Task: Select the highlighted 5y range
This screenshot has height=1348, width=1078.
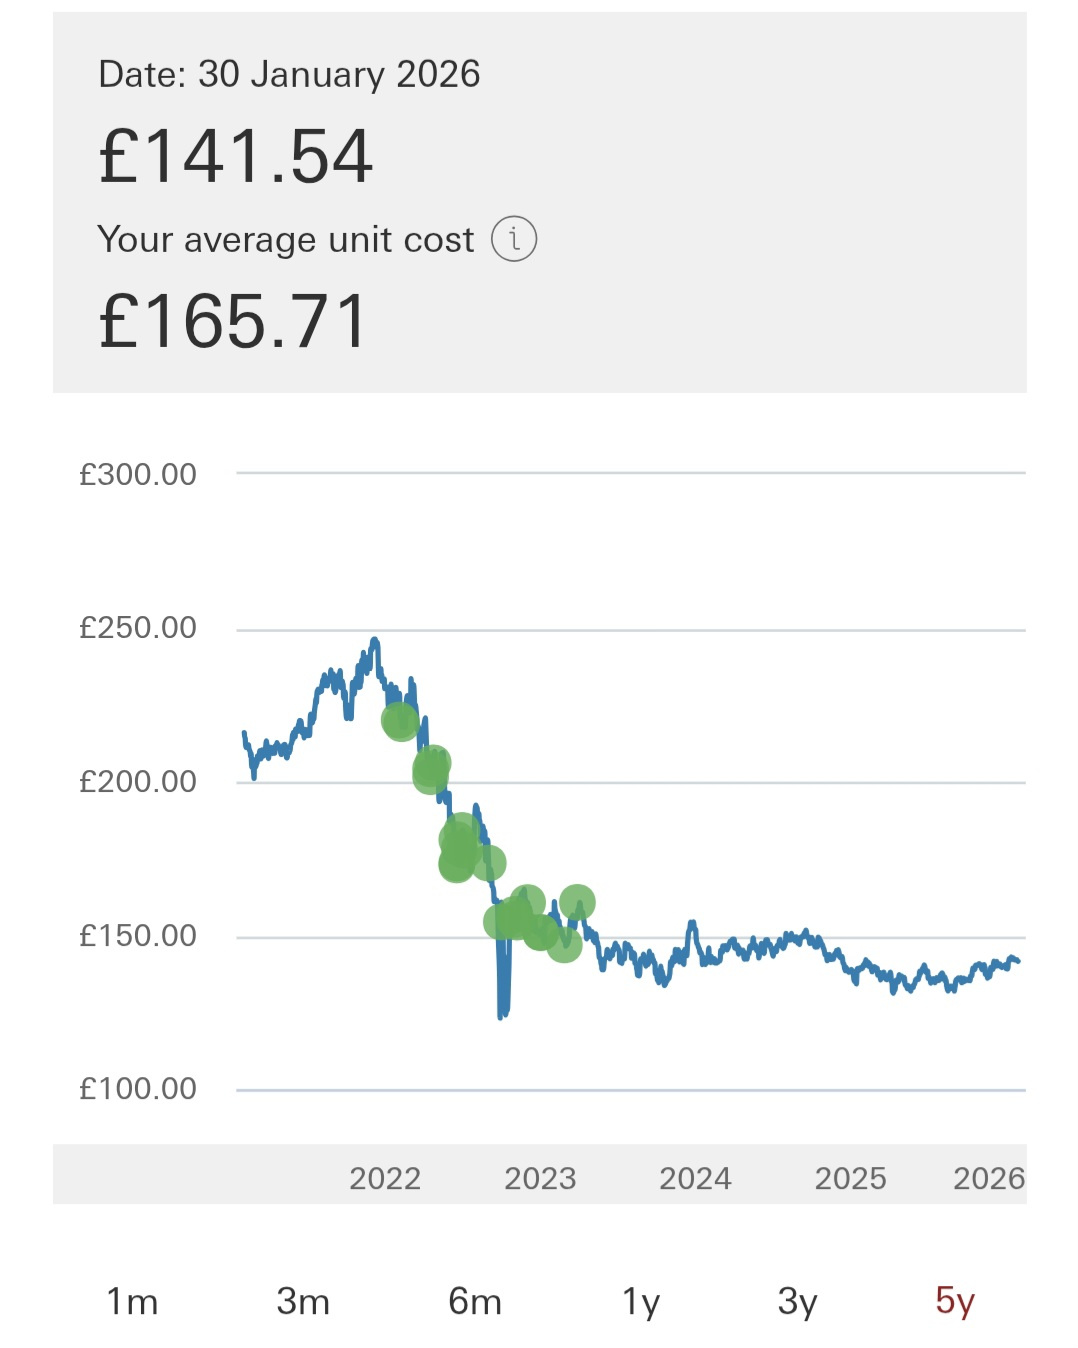Action: (x=955, y=1300)
